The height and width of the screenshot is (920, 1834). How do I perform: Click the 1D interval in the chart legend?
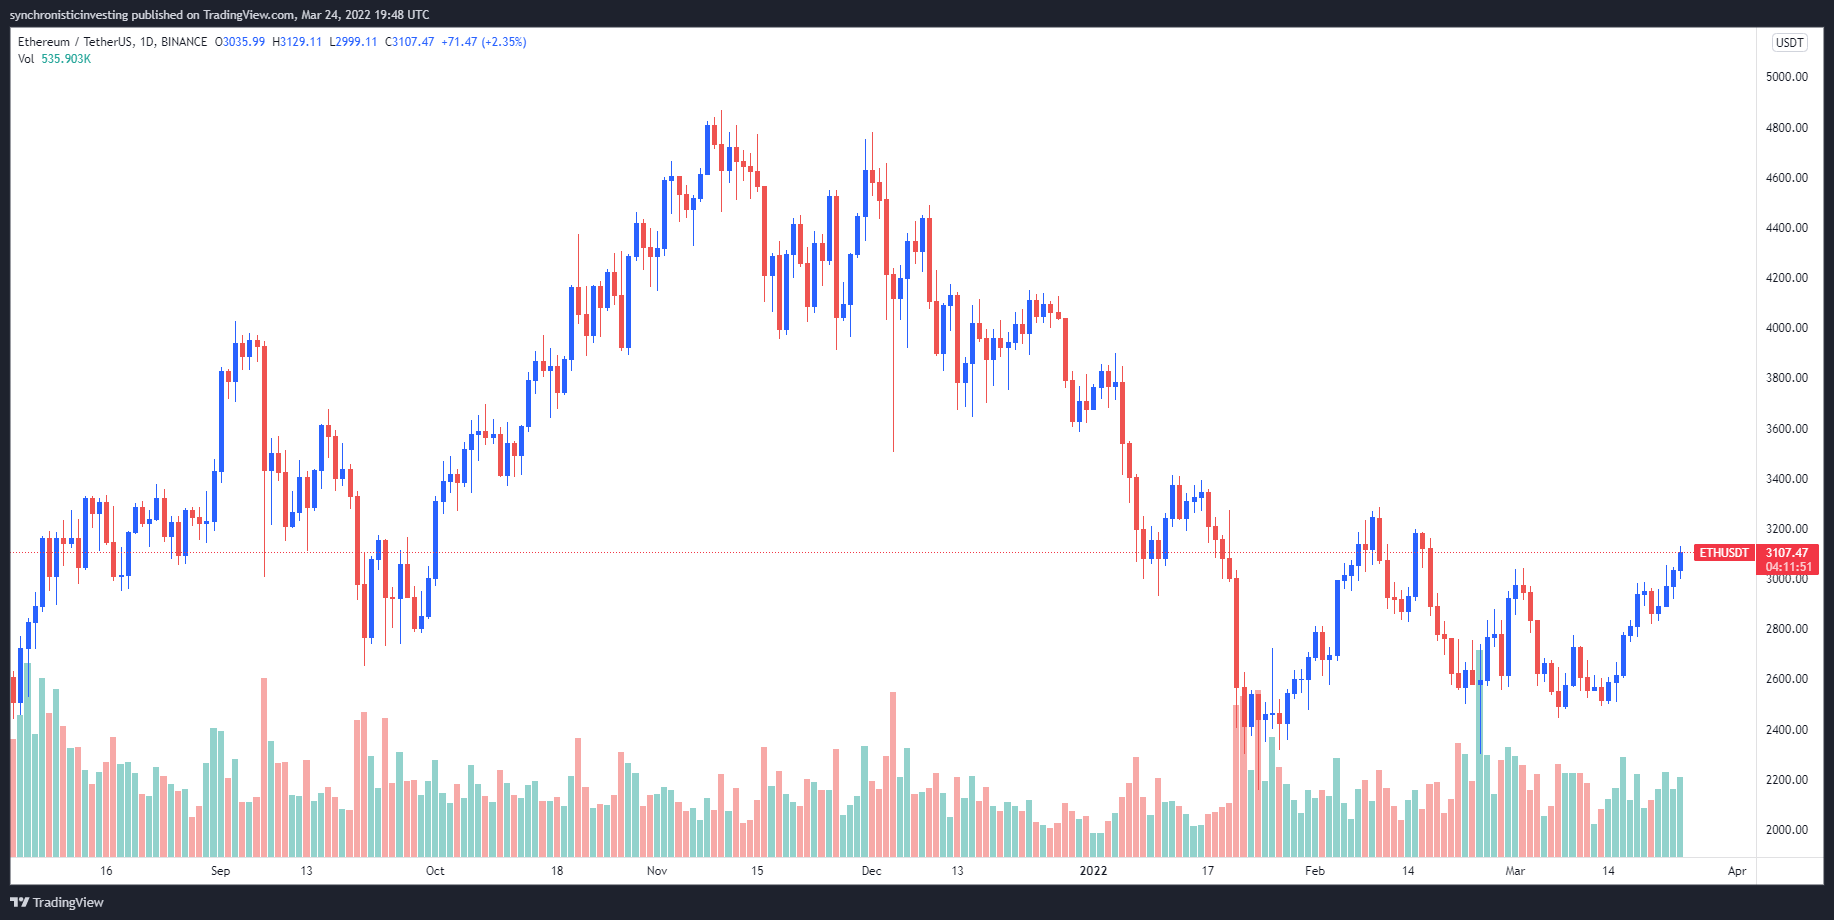pos(147,42)
